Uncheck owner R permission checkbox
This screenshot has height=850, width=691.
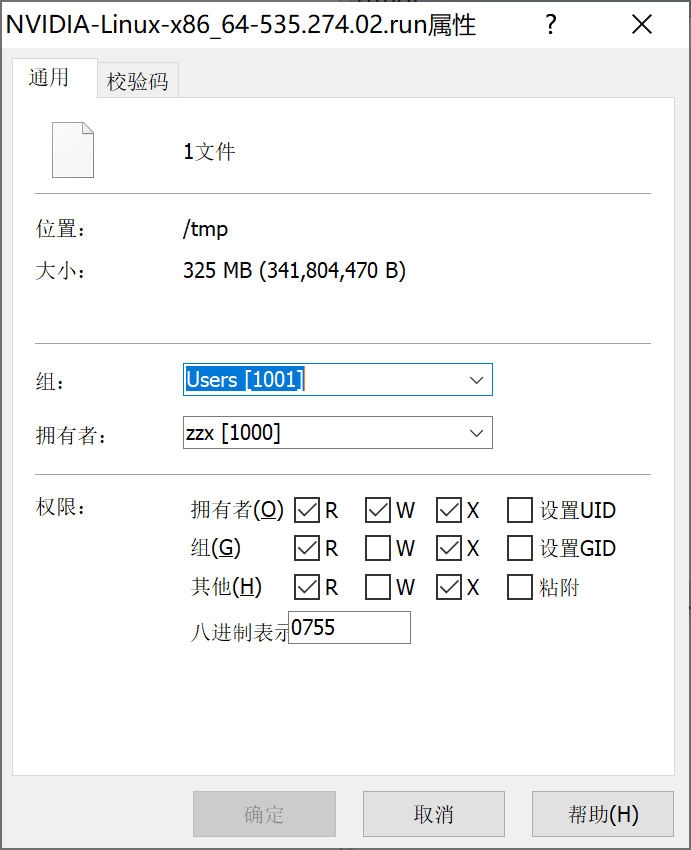(x=308, y=510)
